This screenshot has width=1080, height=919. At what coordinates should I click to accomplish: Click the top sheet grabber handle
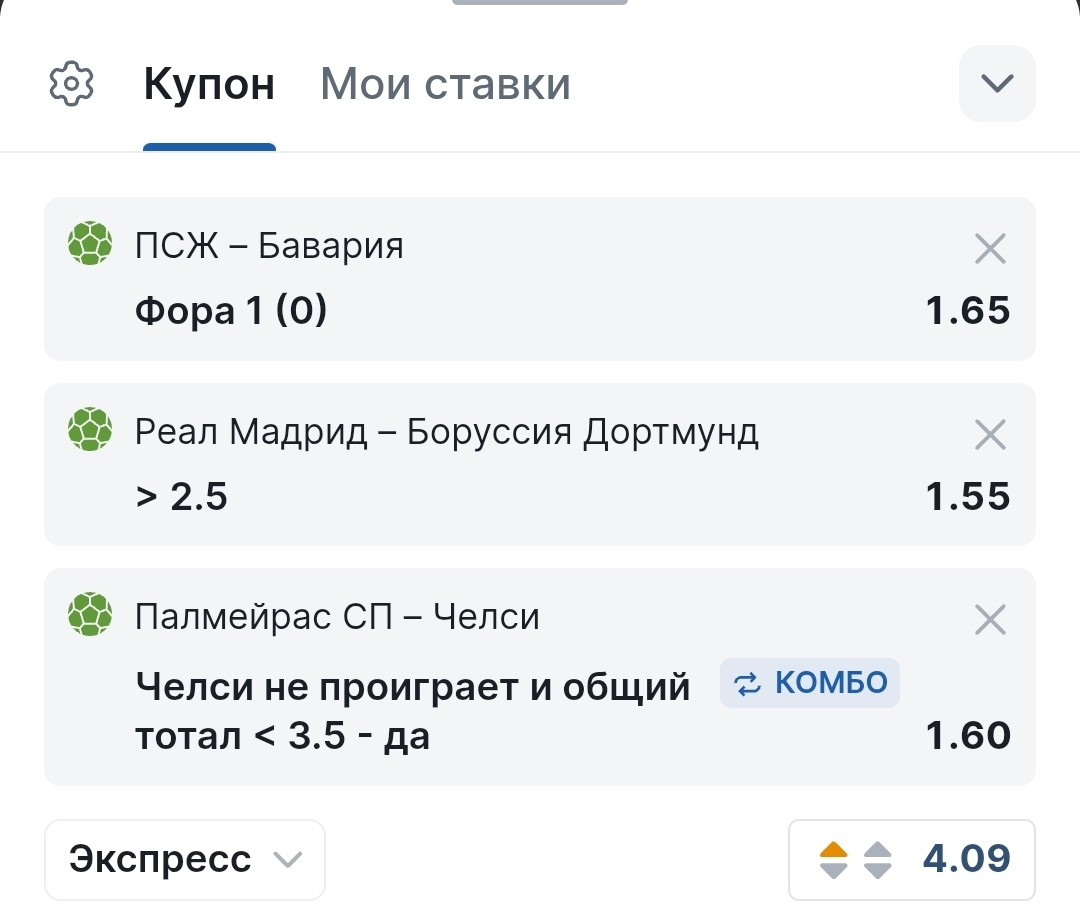(539, 2)
